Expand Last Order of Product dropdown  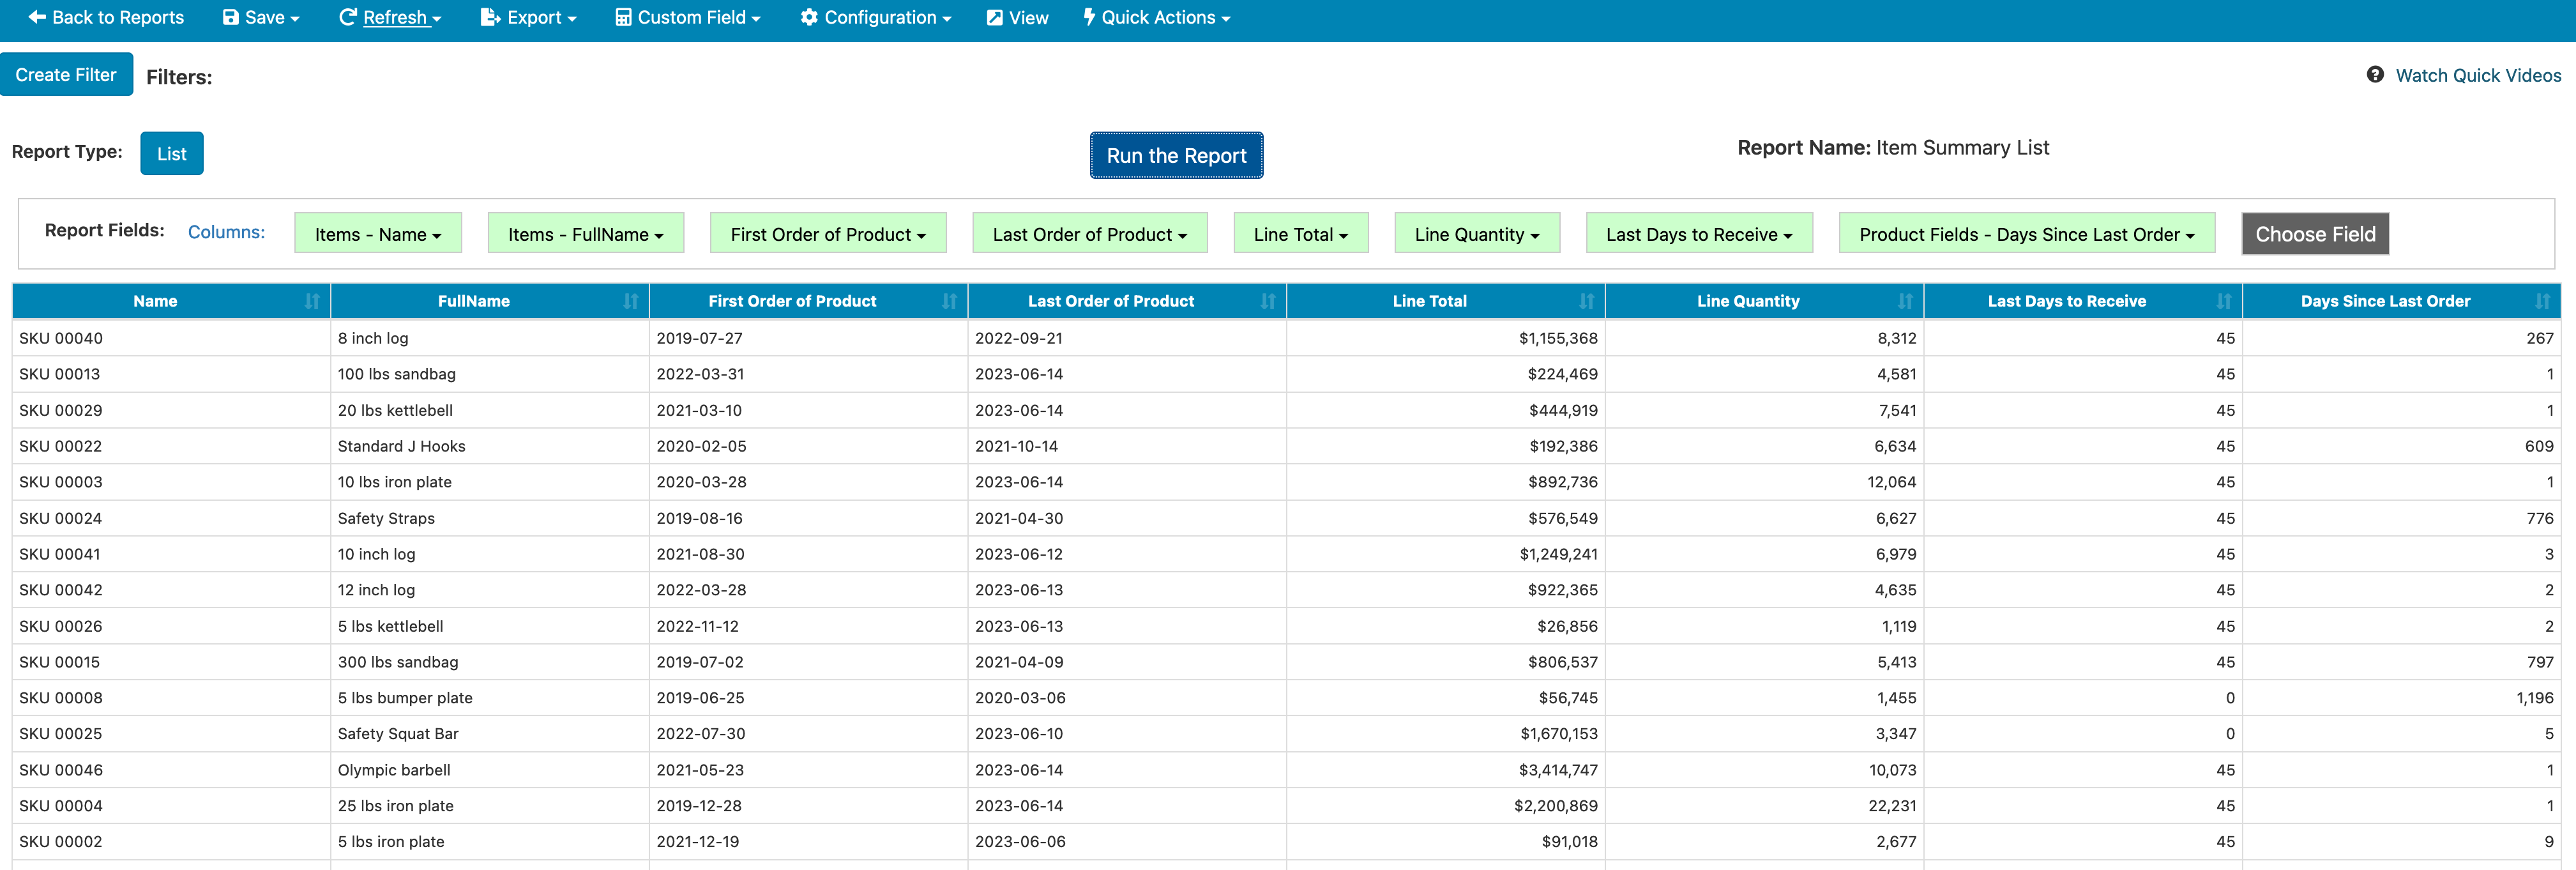click(x=1089, y=234)
